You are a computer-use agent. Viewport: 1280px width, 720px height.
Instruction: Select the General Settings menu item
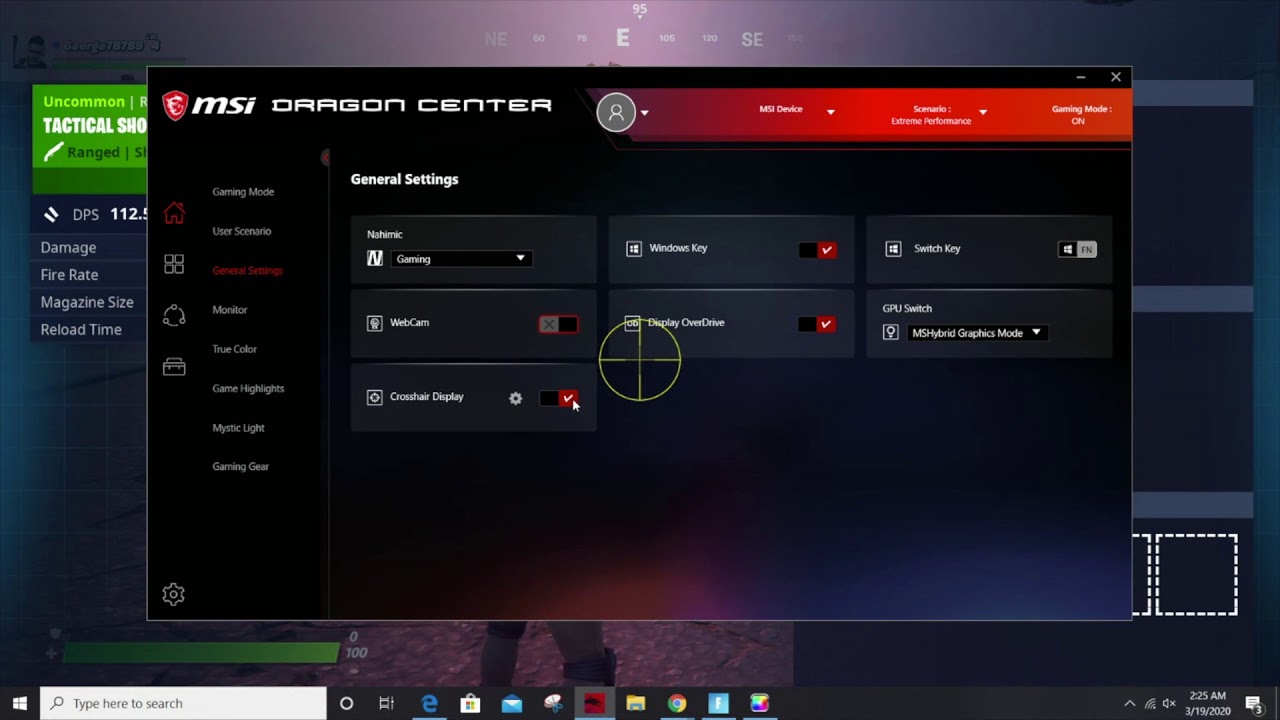247,271
